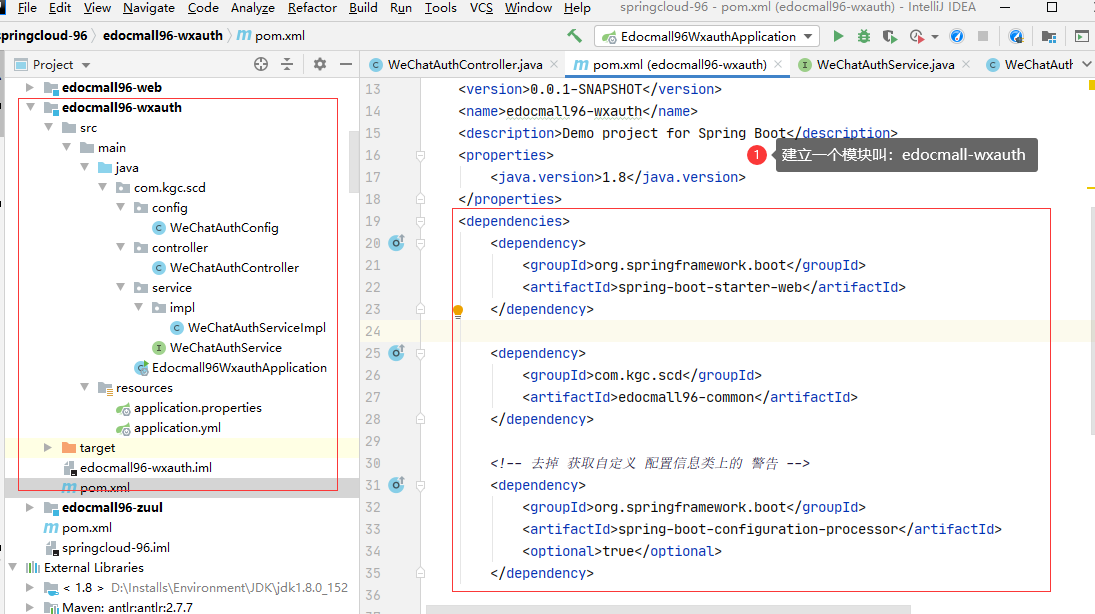Click the yellow warning indicator on editor stripe

[x=1091, y=85]
